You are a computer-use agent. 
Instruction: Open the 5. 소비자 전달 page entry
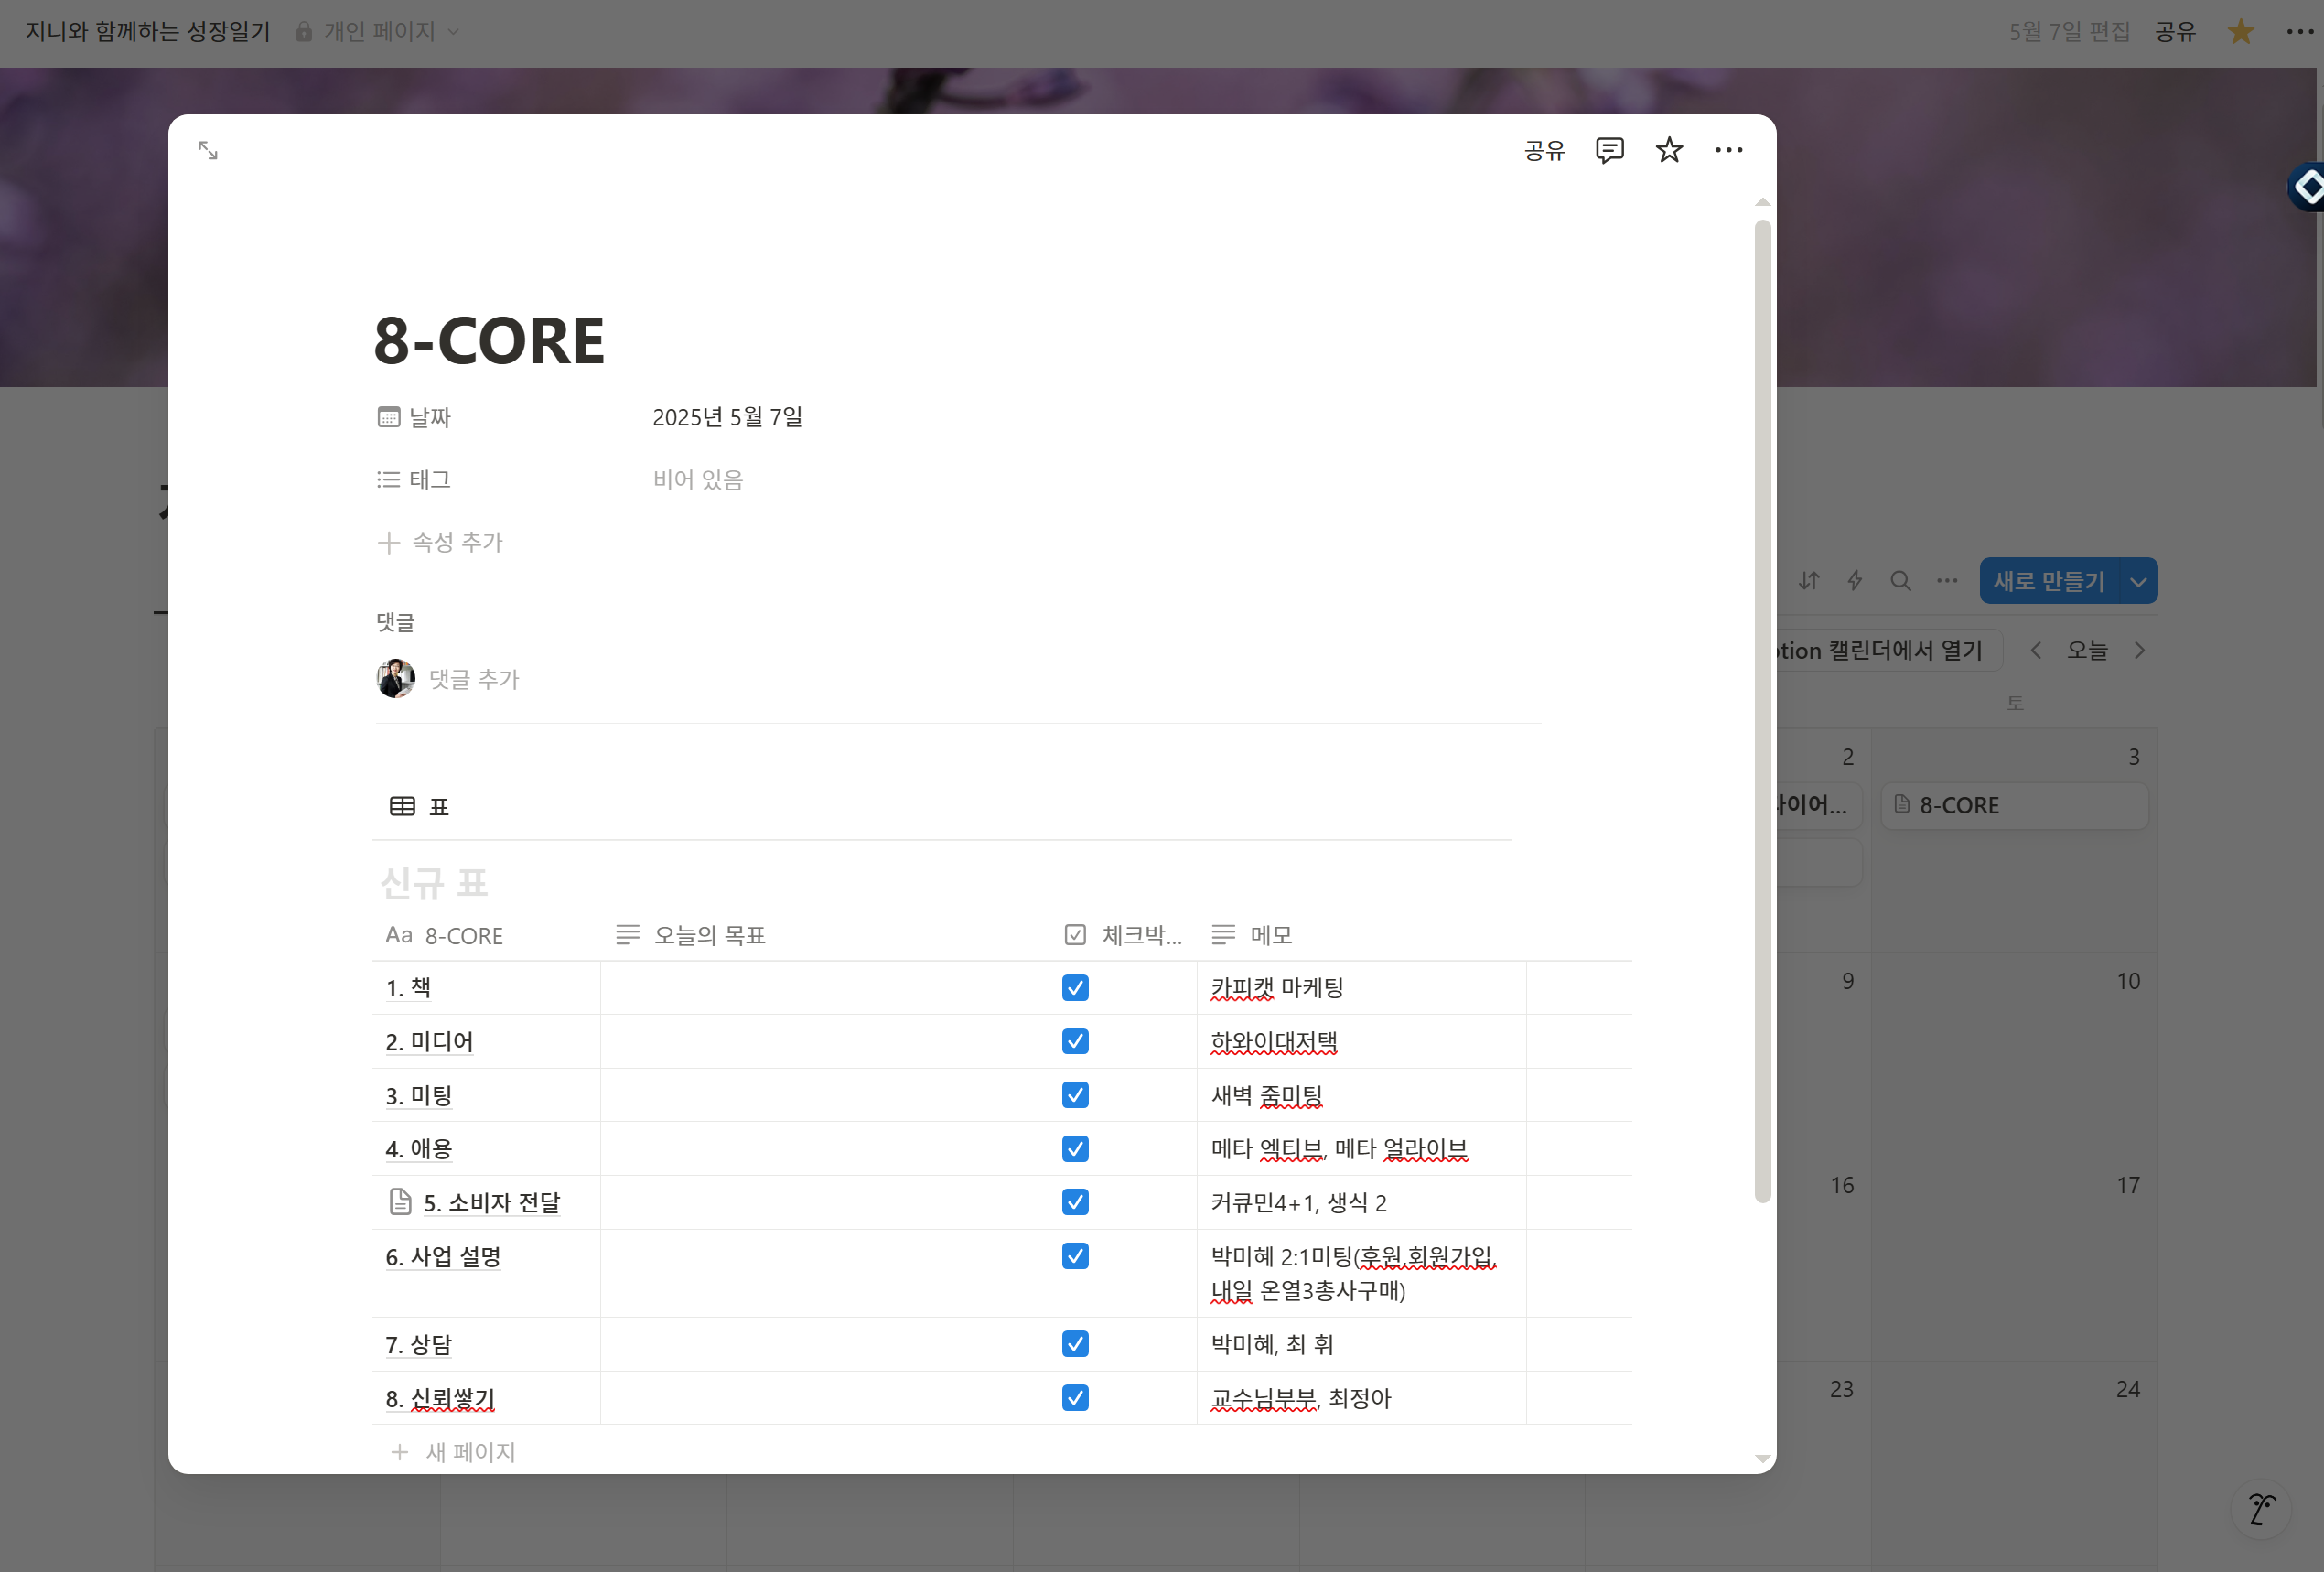[490, 1203]
